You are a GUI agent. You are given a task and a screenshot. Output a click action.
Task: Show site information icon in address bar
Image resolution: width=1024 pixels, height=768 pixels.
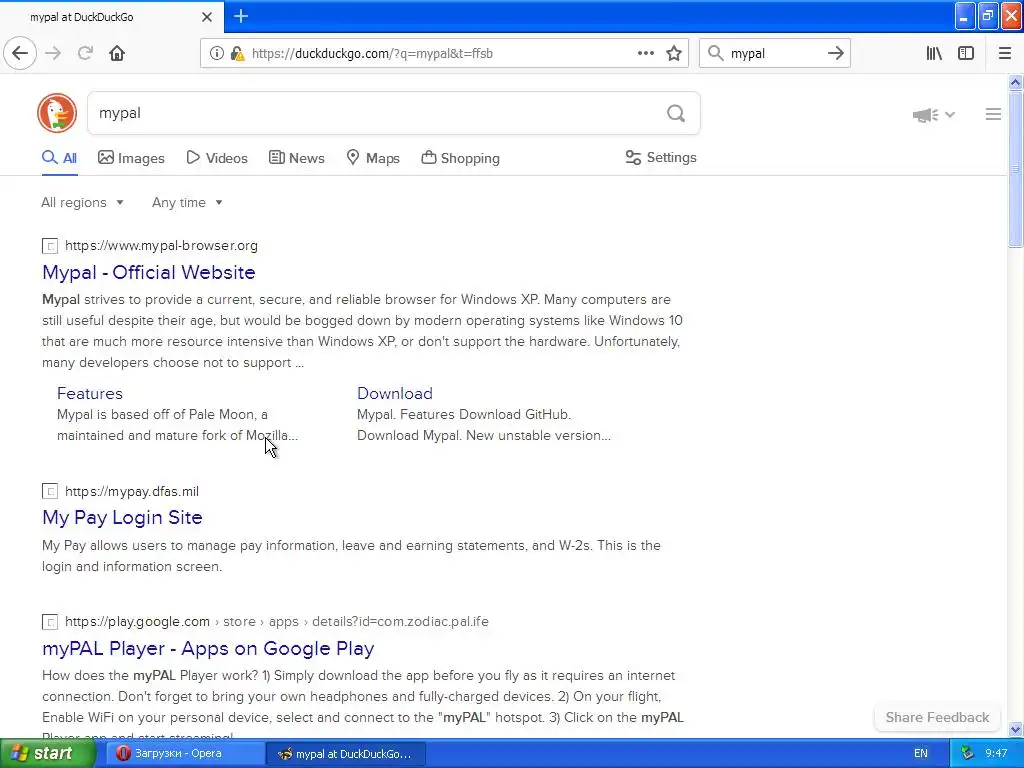click(216, 54)
